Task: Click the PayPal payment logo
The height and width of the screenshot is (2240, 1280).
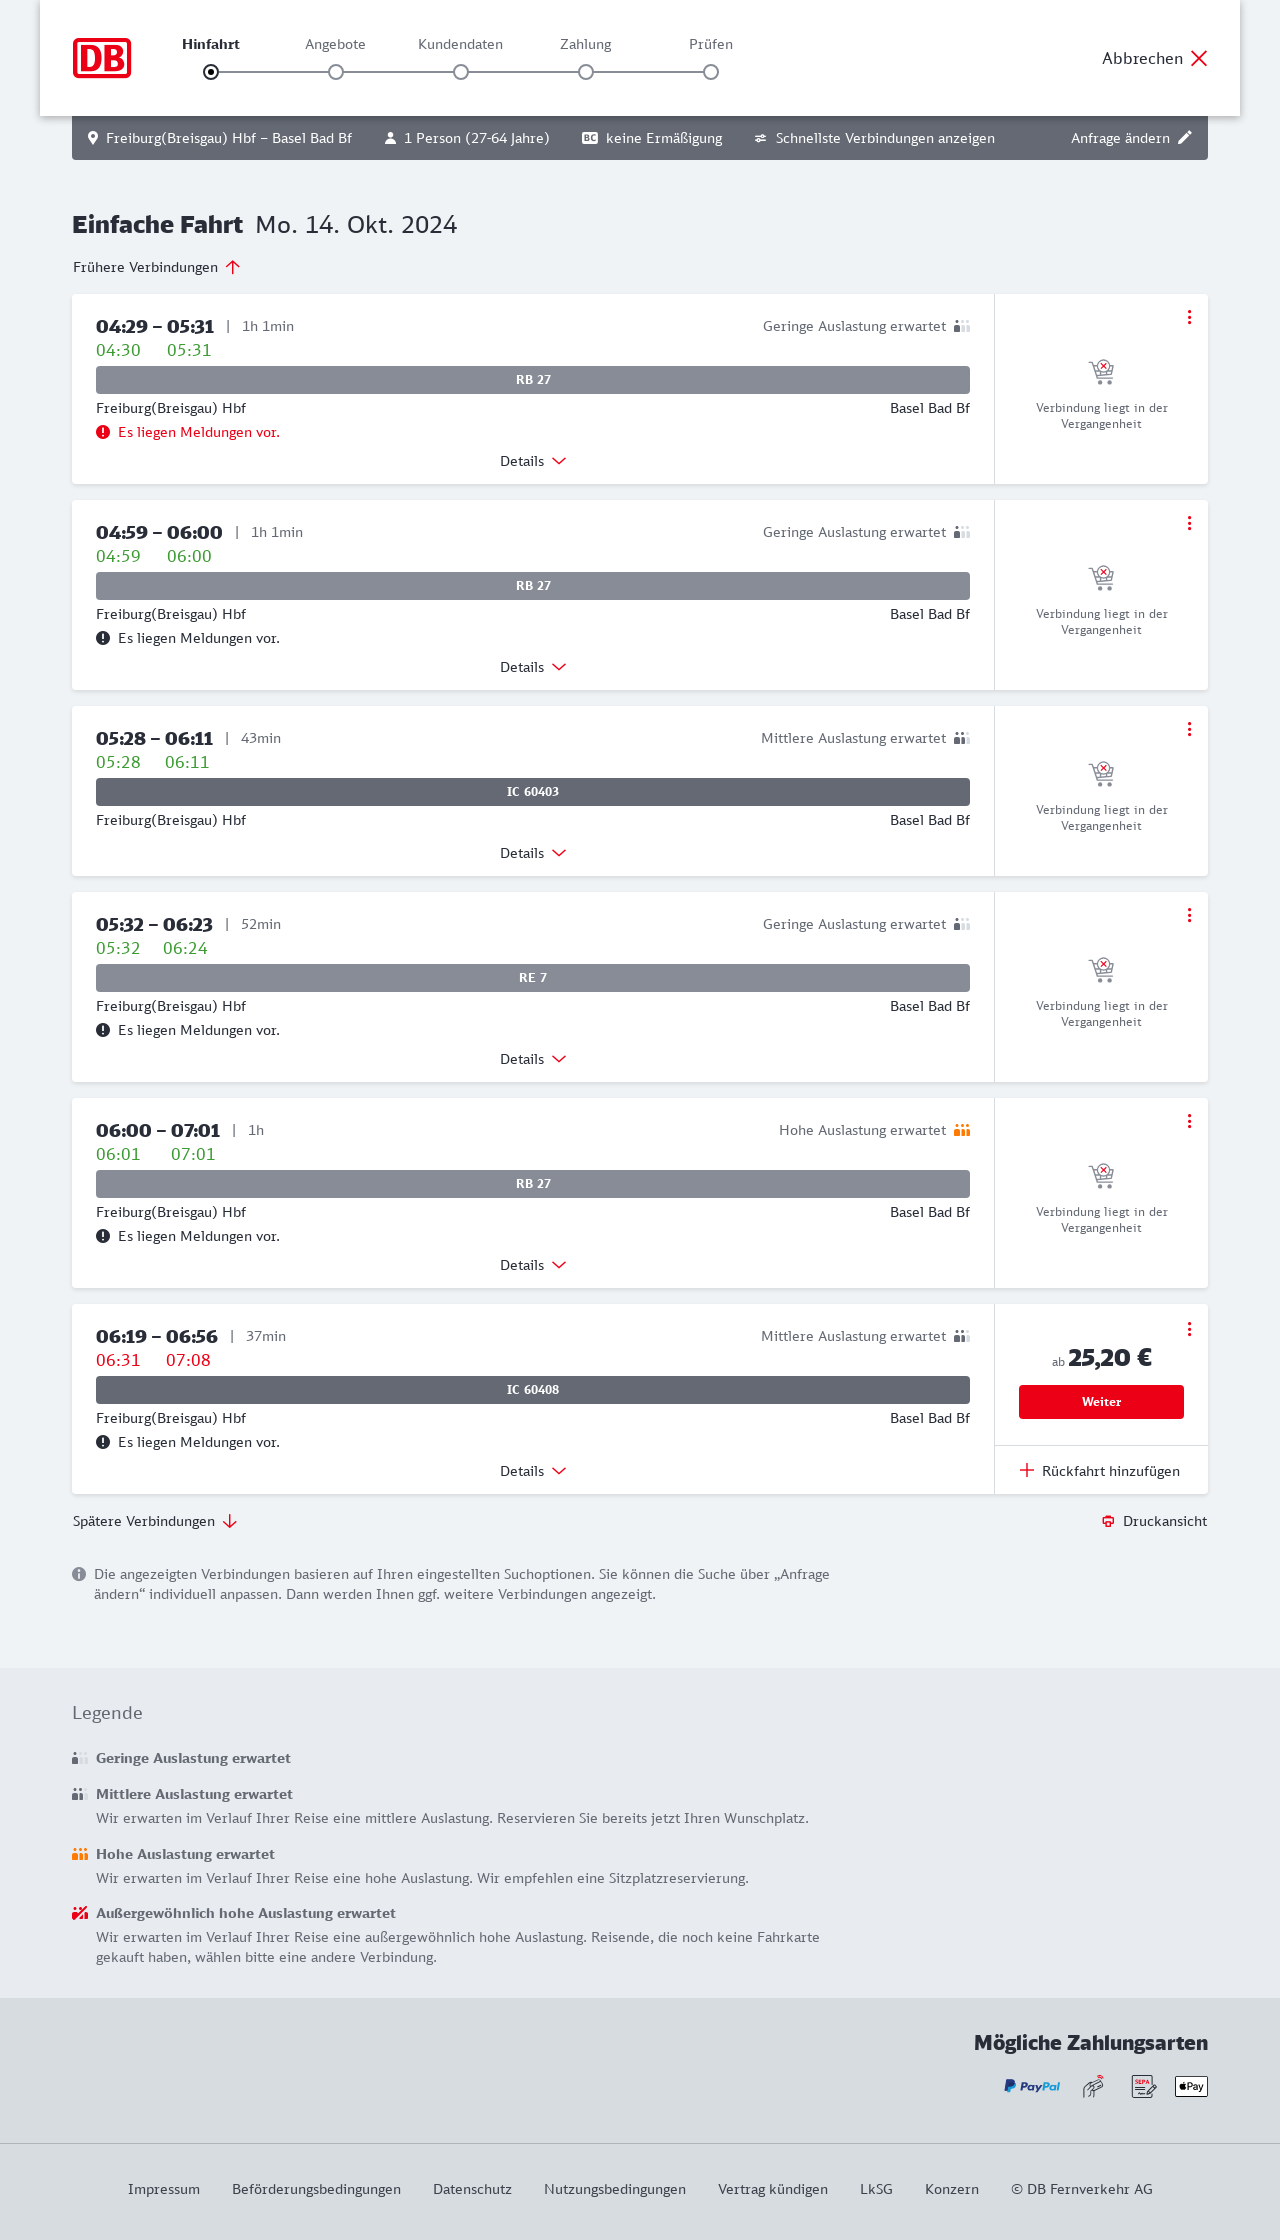Action: tap(1032, 2086)
